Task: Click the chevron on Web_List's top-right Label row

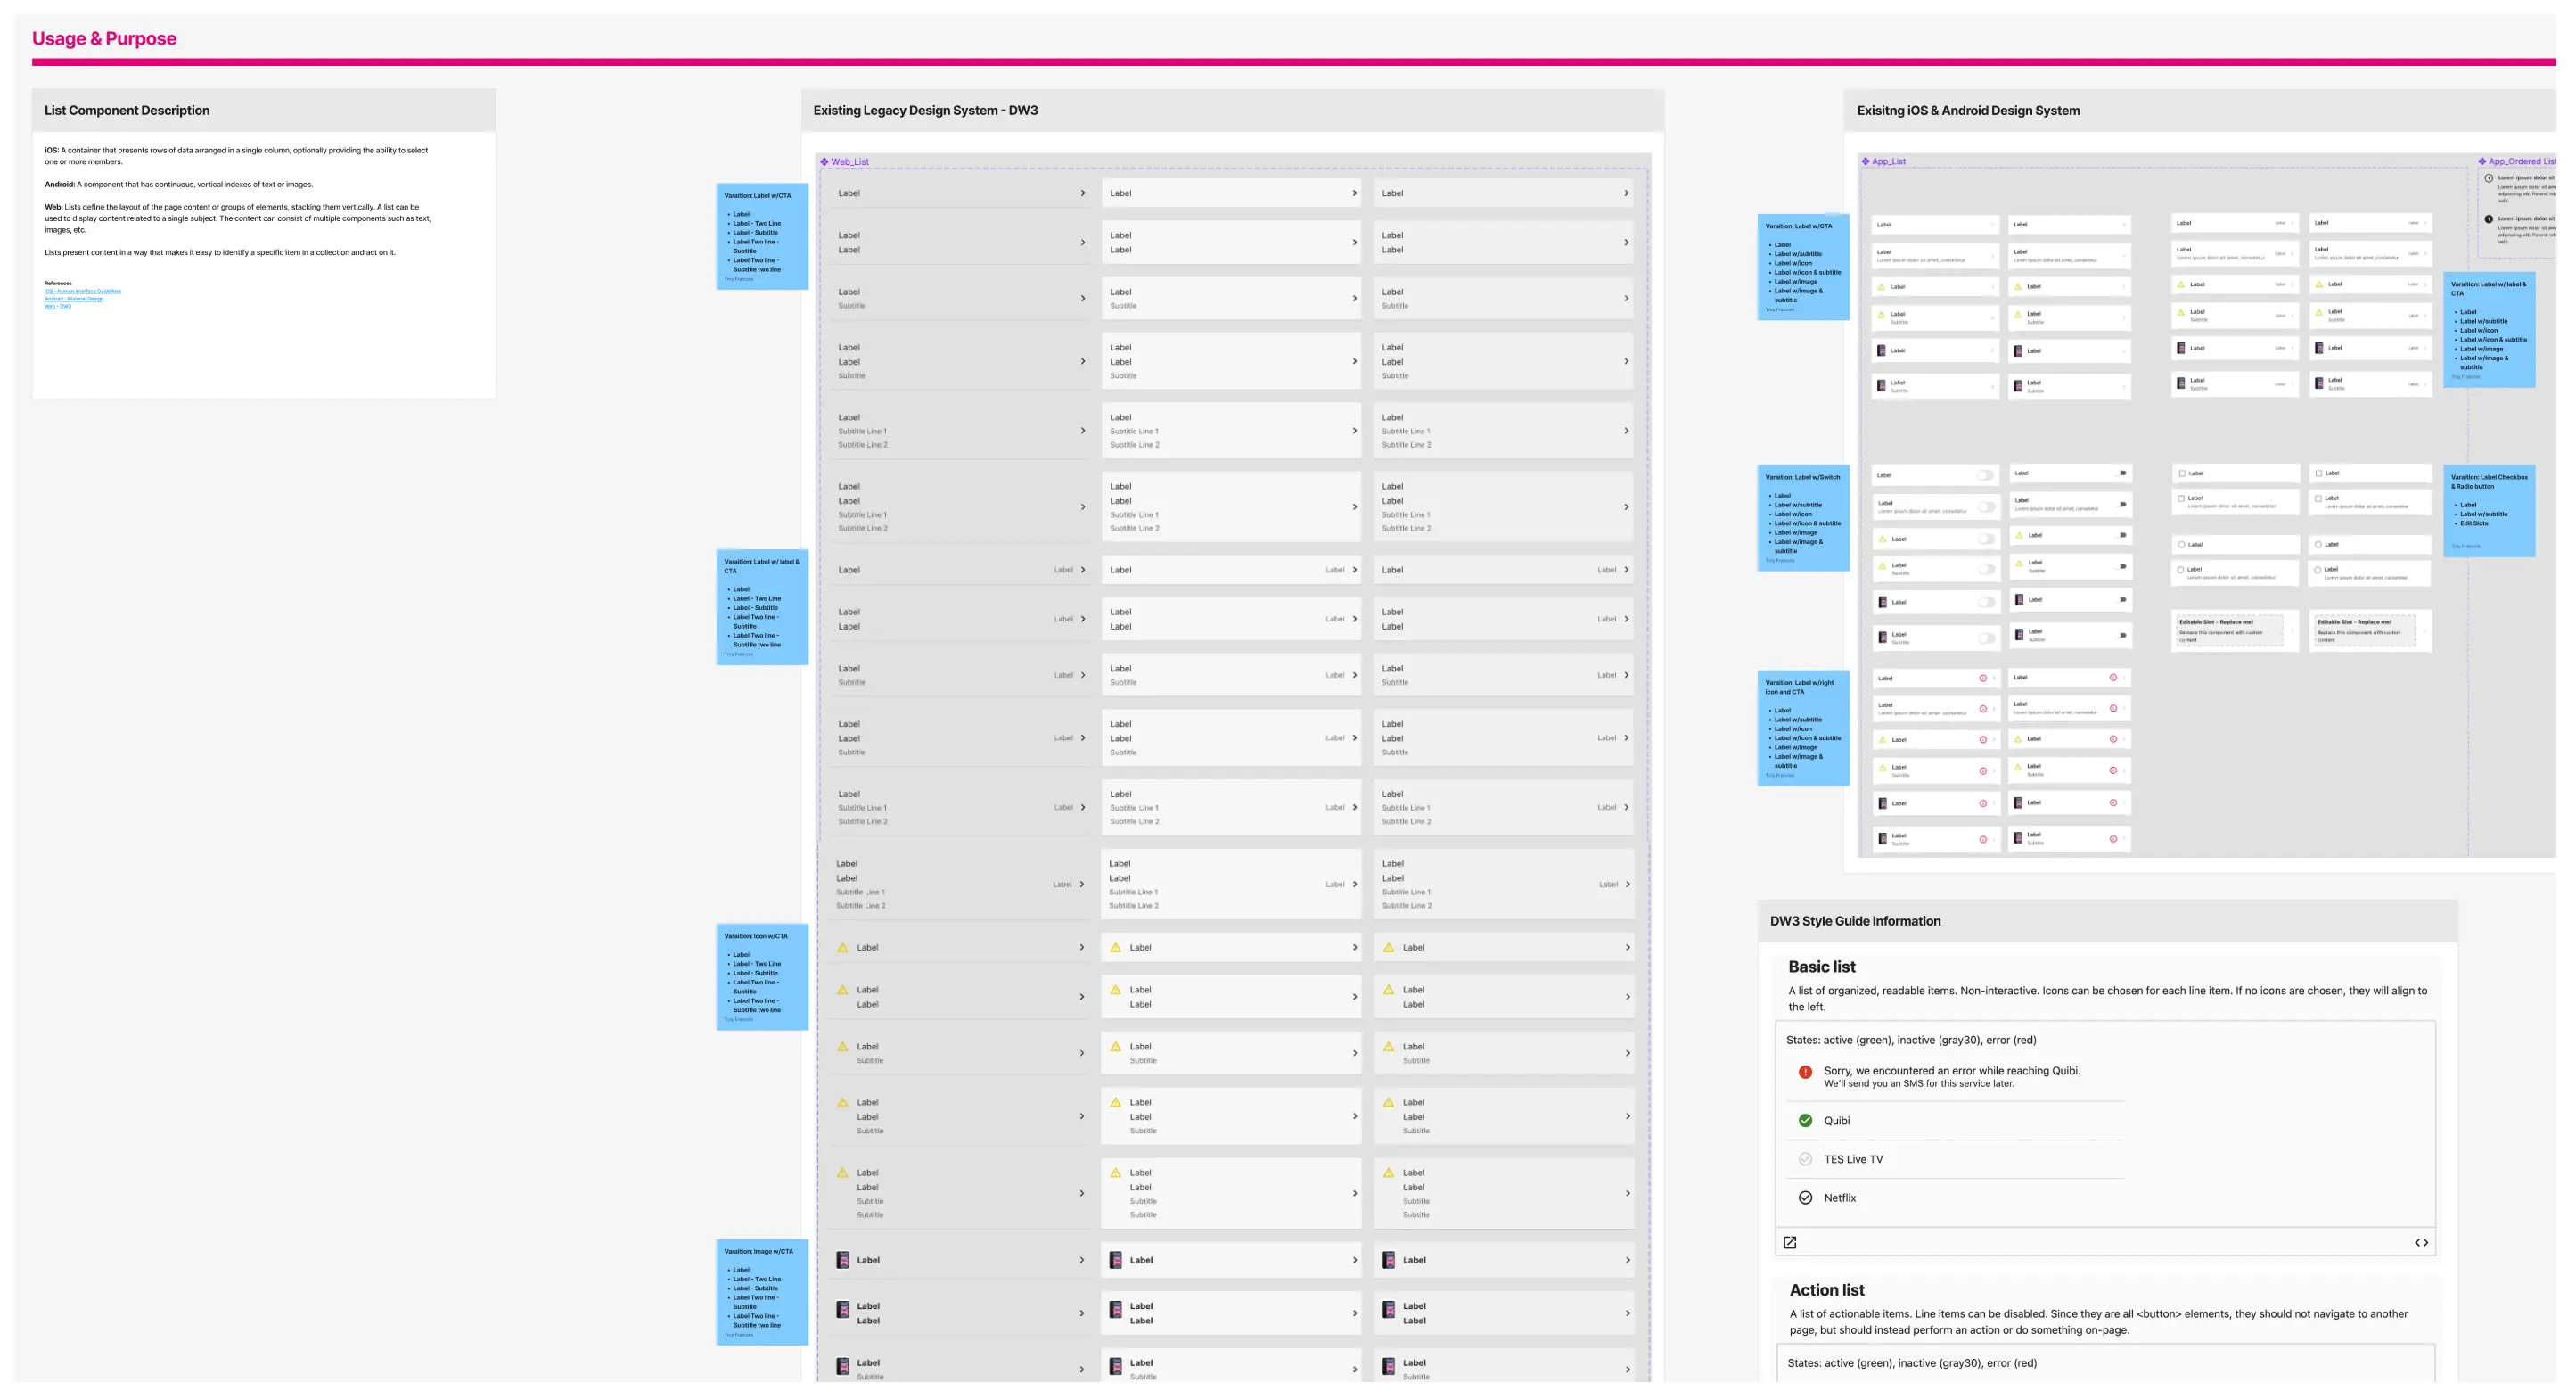Action: tap(1626, 194)
